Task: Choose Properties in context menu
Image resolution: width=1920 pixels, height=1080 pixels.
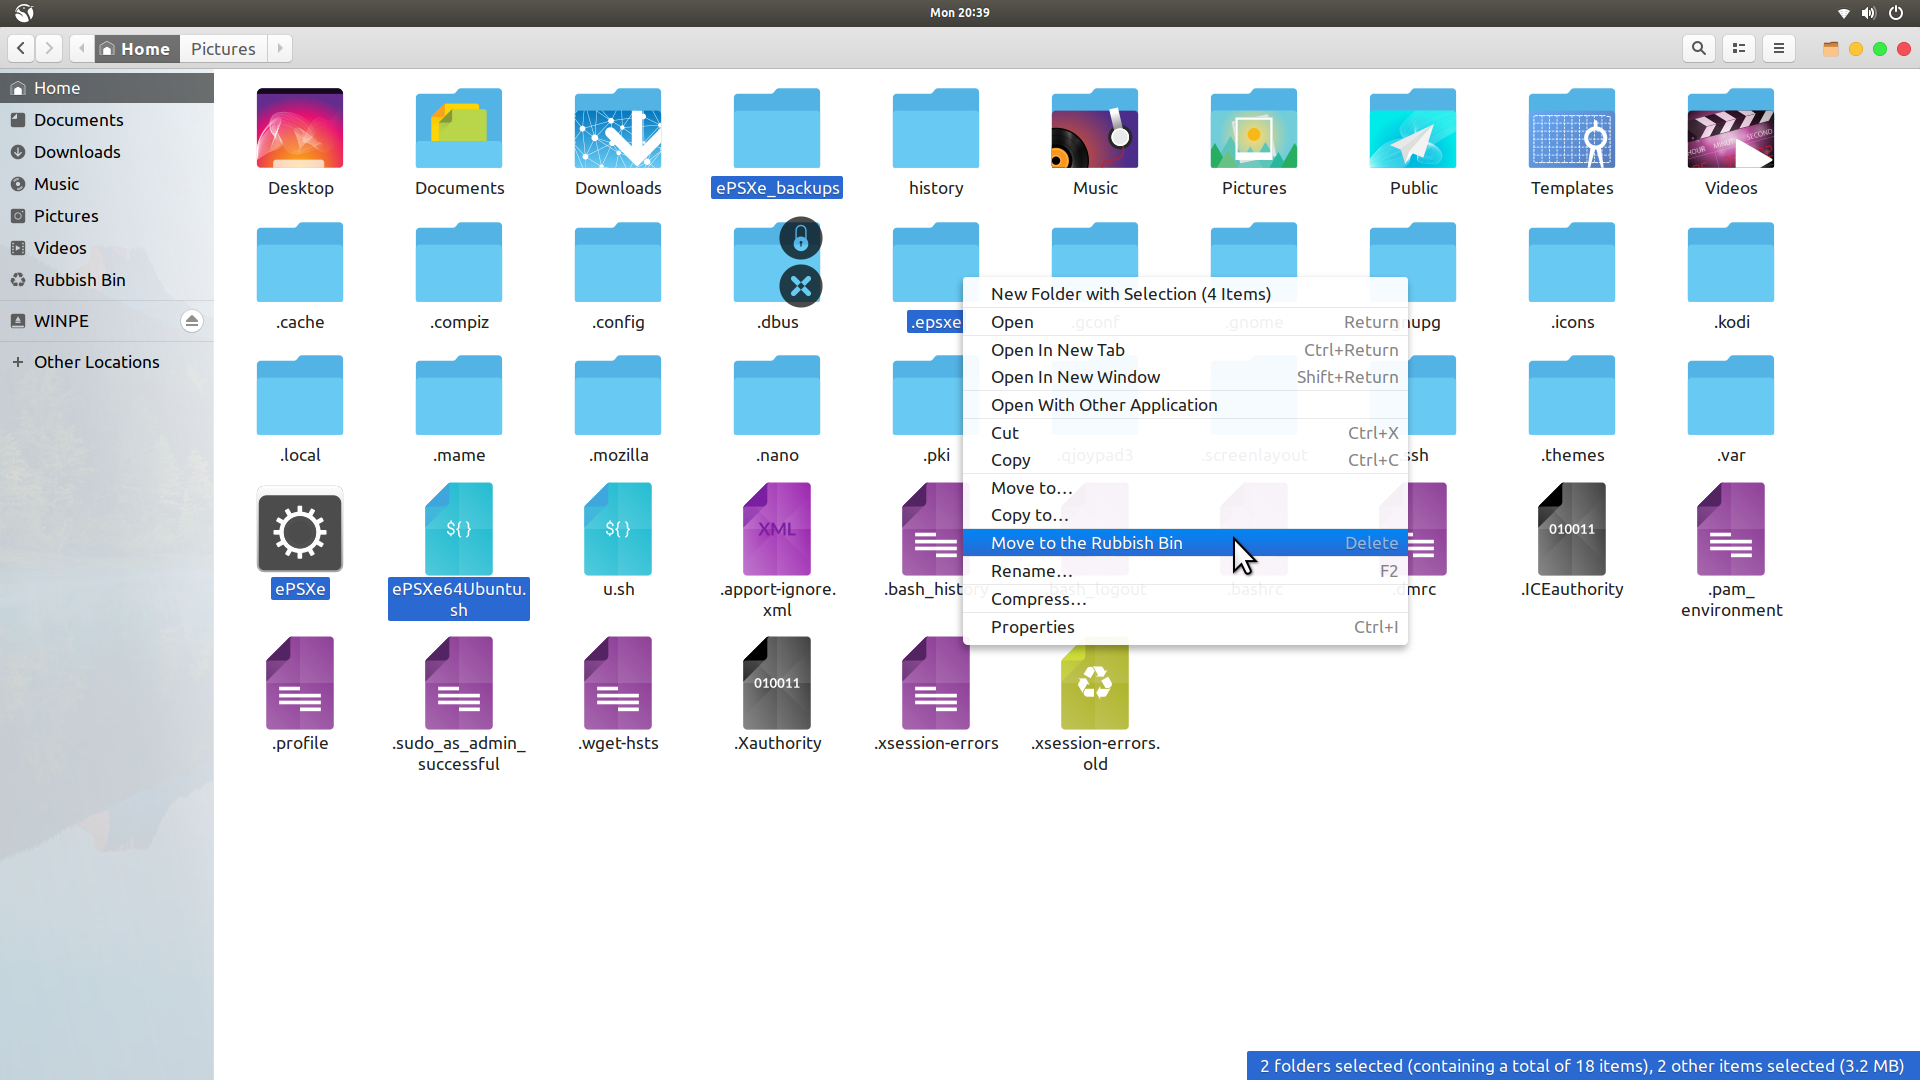Action: [1185, 627]
